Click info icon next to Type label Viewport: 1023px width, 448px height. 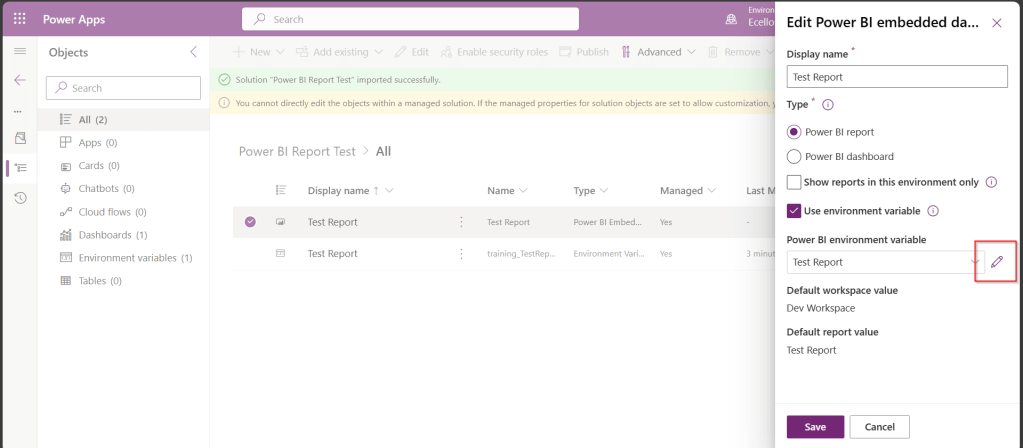(x=828, y=104)
